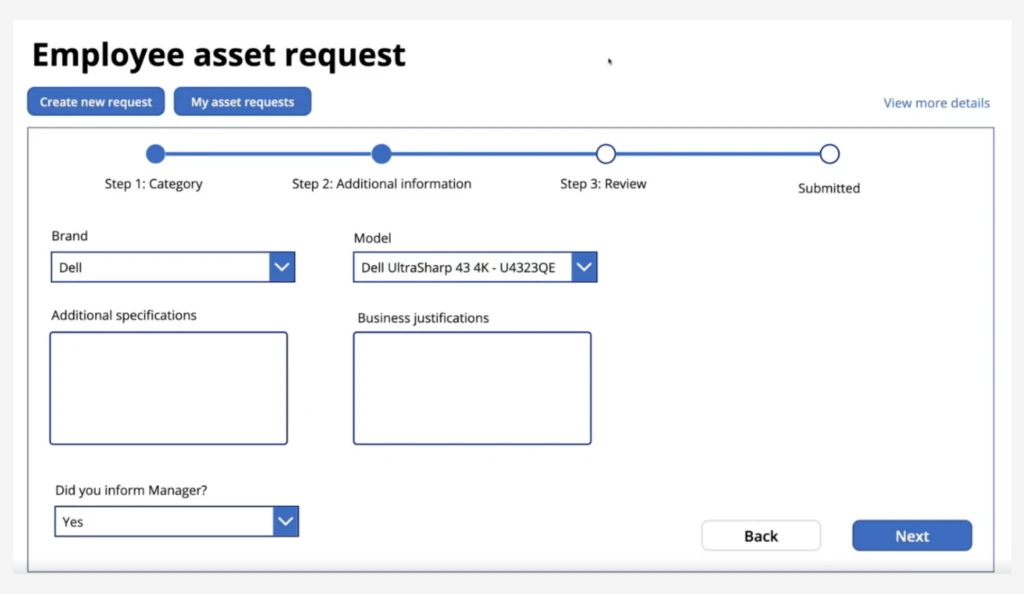Click the Back button
This screenshot has width=1024, height=594.
[761, 535]
